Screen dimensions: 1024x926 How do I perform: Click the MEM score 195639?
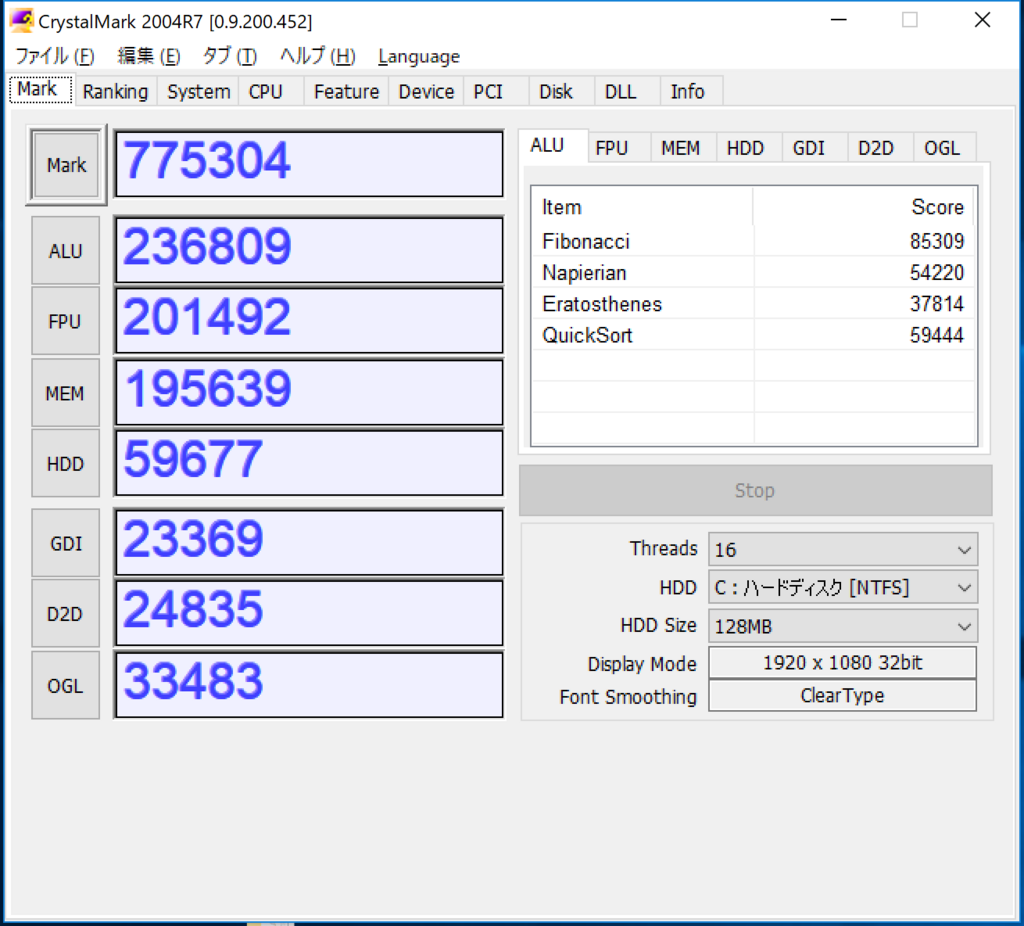click(x=309, y=393)
